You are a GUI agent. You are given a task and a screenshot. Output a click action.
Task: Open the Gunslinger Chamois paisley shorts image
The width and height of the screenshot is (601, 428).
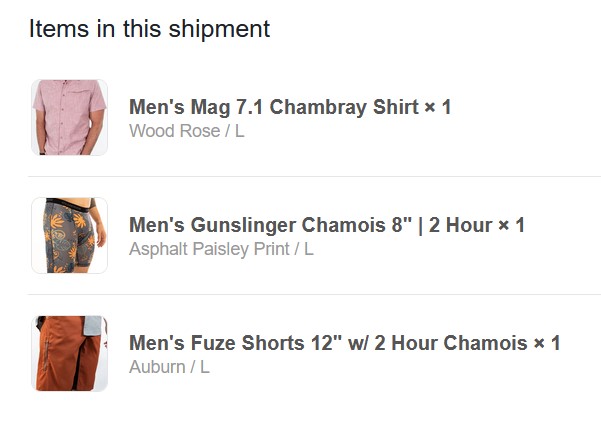point(69,236)
